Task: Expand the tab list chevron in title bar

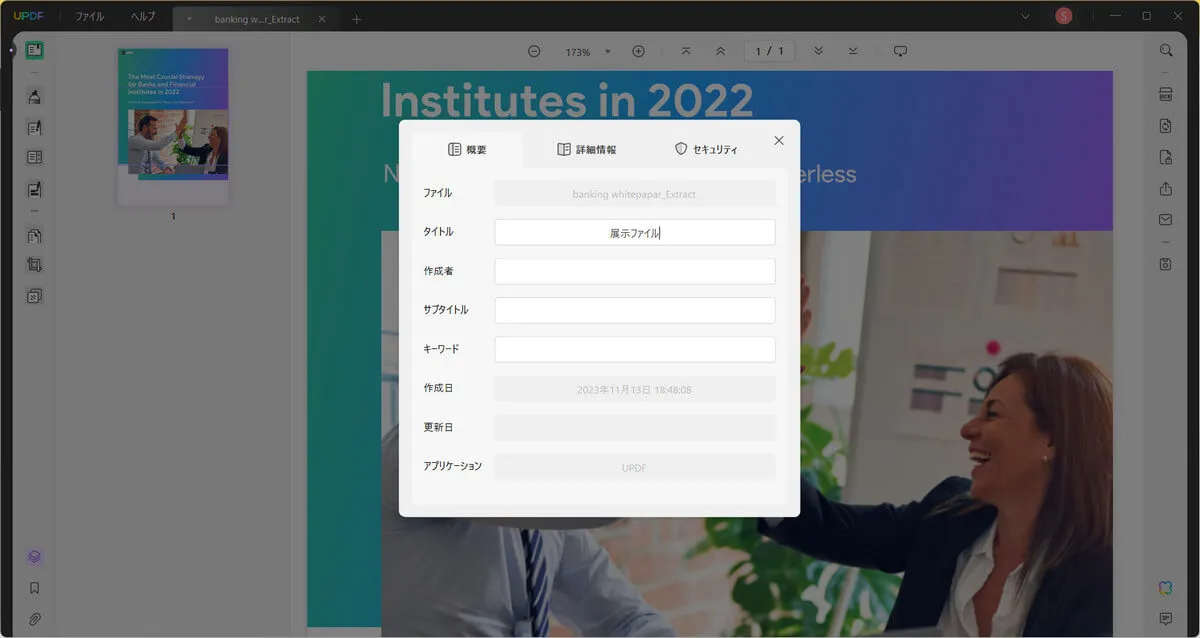Action: (x=1025, y=16)
